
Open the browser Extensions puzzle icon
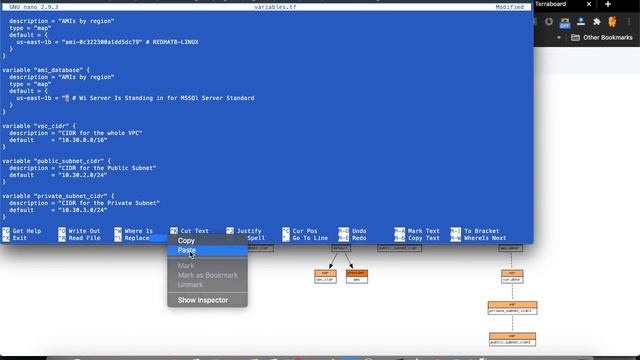point(597,22)
